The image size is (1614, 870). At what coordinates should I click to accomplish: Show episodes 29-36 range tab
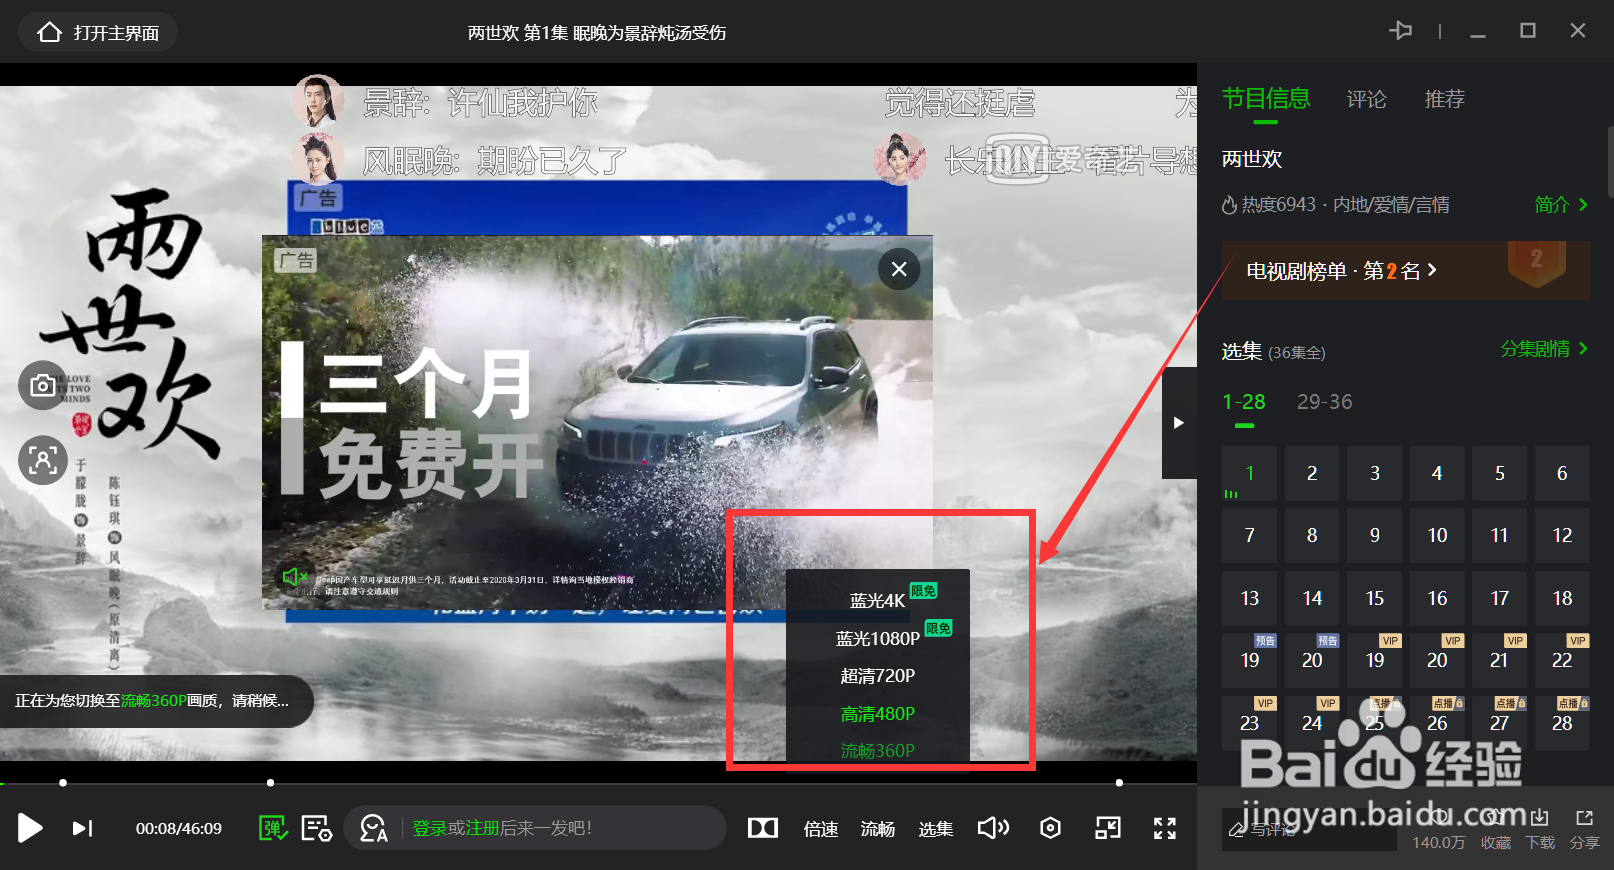(1324, 402)
